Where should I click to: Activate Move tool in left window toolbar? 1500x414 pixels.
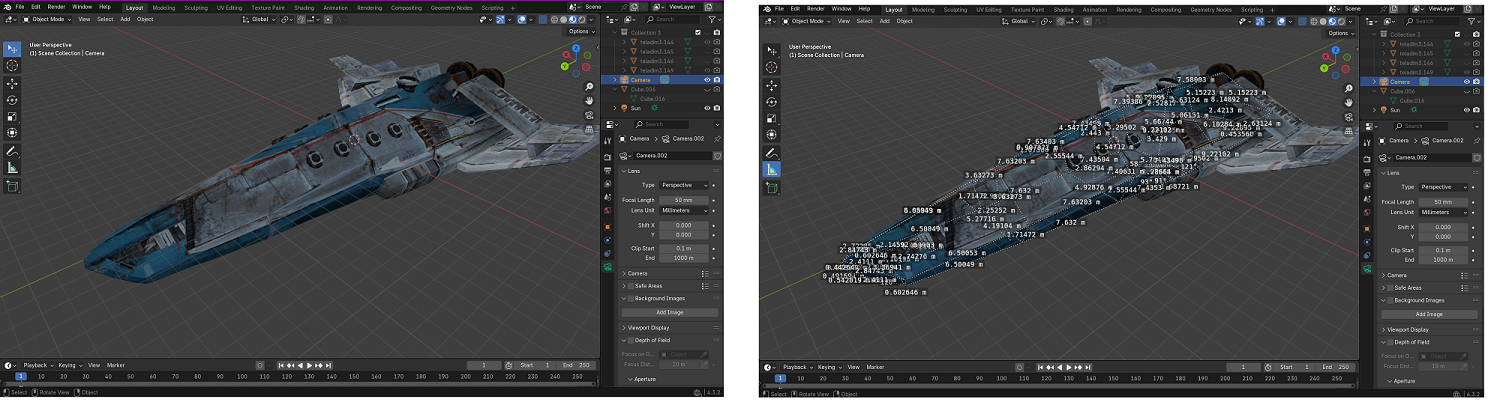(x=12, y=83)
